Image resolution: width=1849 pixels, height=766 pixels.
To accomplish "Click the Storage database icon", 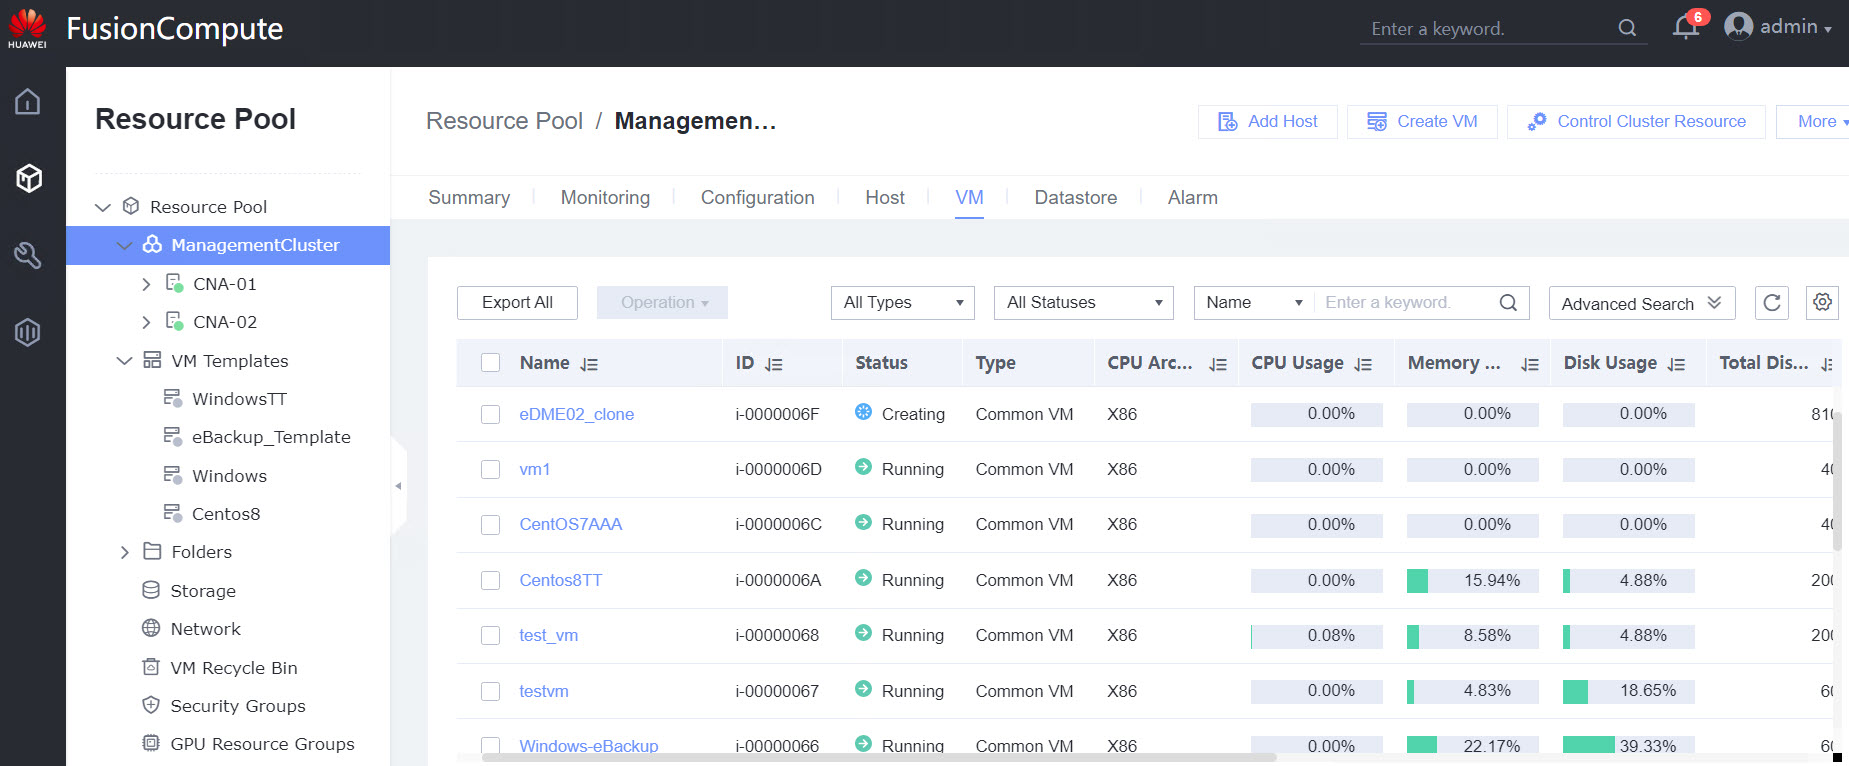I will coord(151,590).
